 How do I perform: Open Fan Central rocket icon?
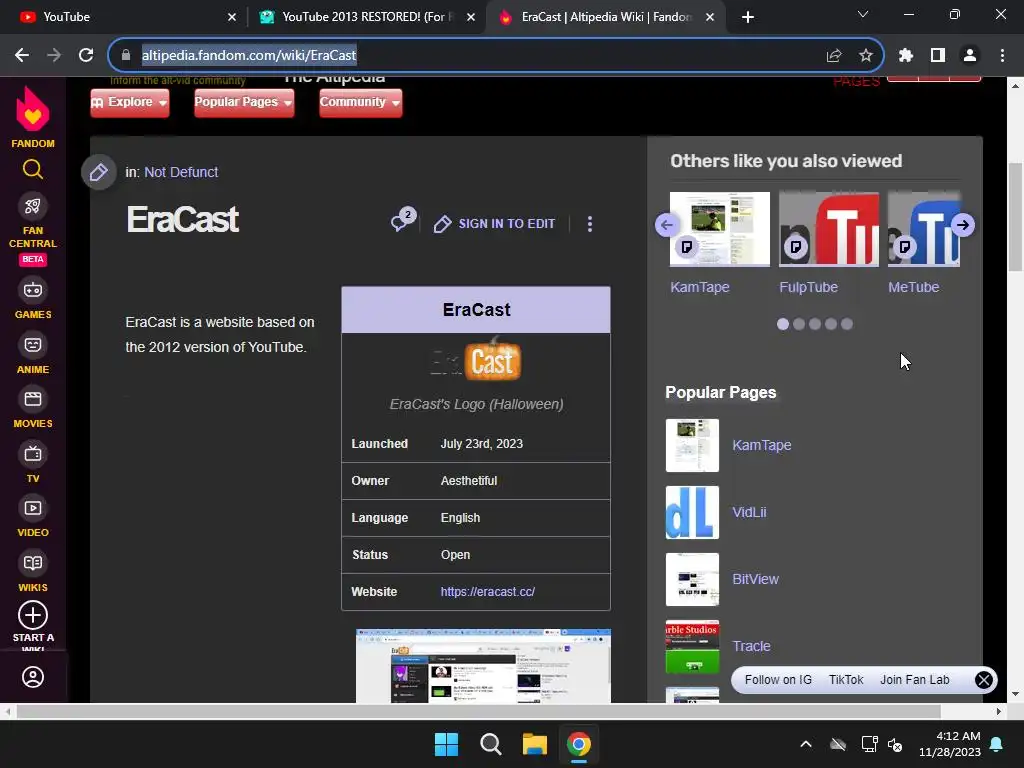(x=33, y=206)
